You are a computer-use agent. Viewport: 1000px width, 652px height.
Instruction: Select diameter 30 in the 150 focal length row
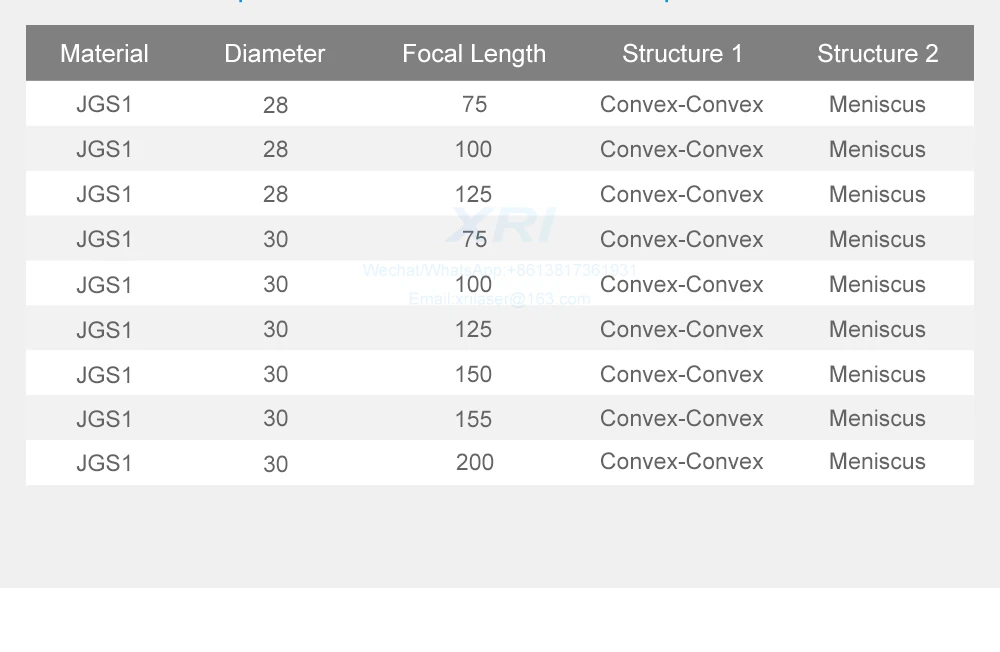275,374
